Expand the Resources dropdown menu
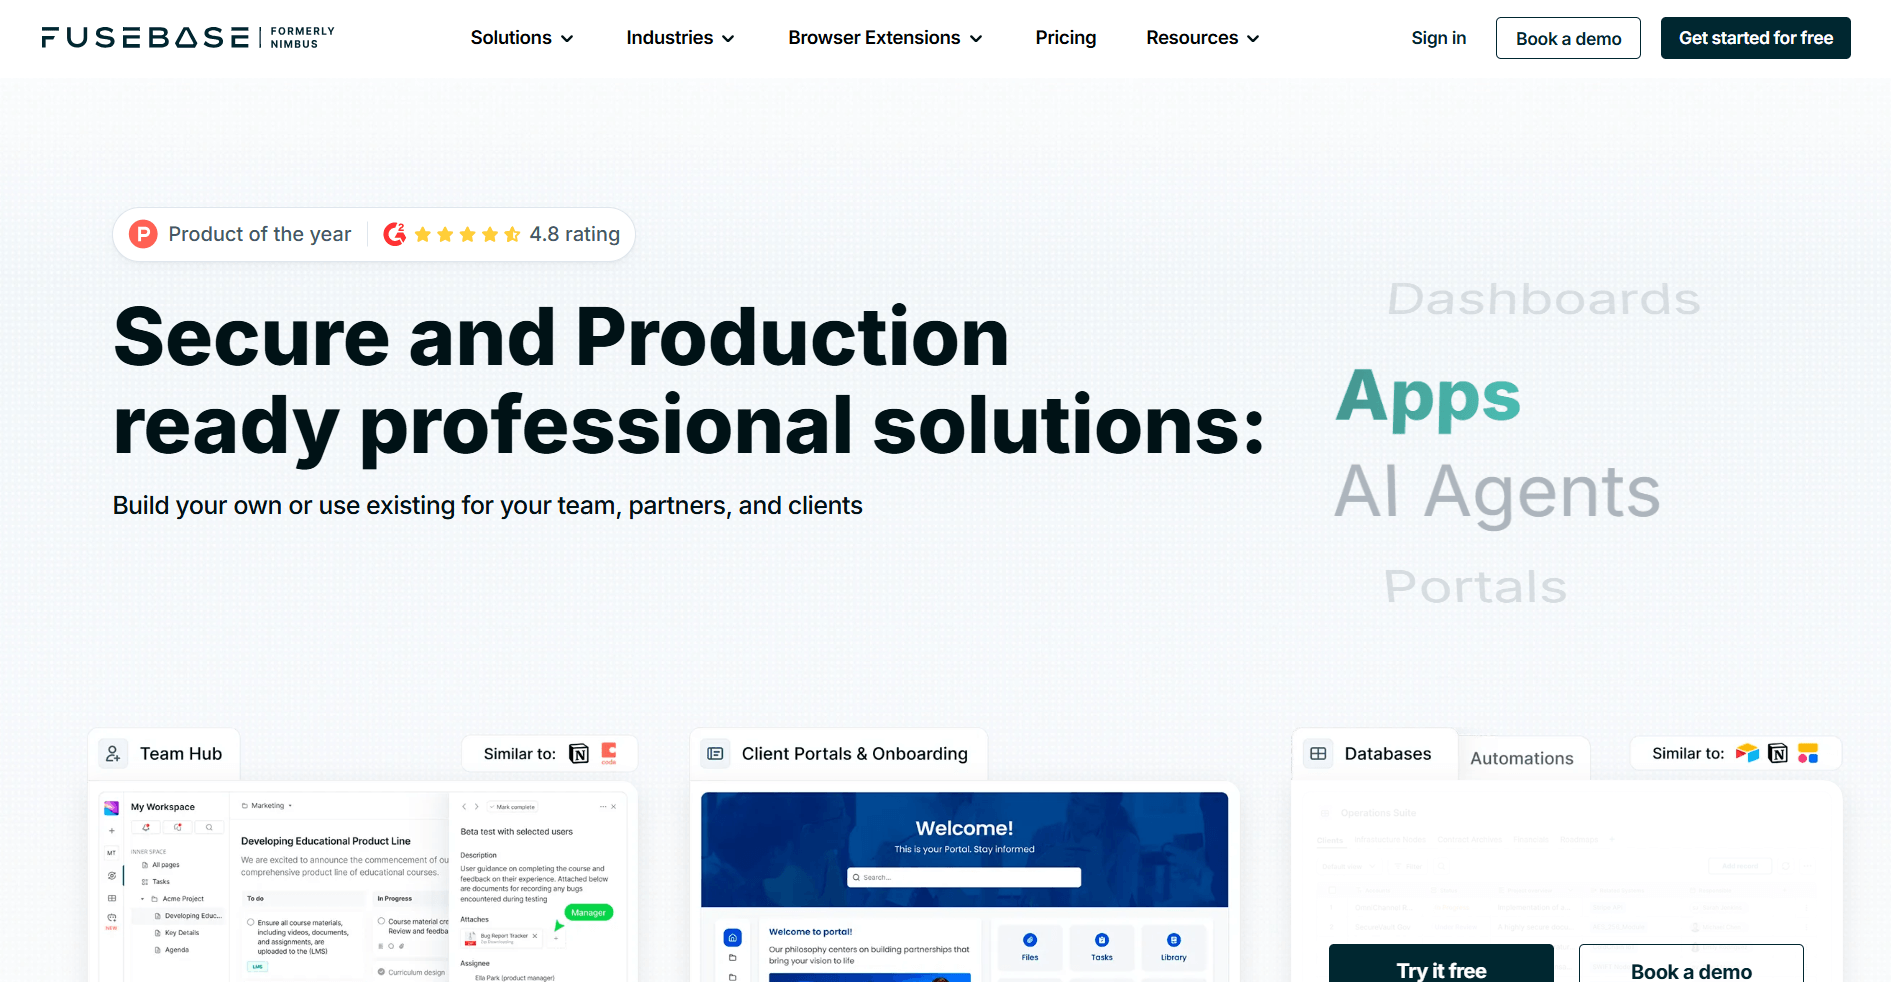Viewport: 1891px width, 982px height. coord(1202,38)
